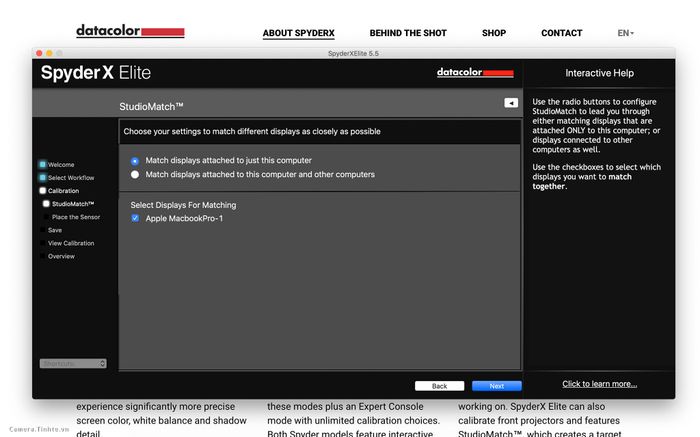Click the Select Displays For Matching label
Viewport: 700px width, 437px height.
click(x=183, y=205)
